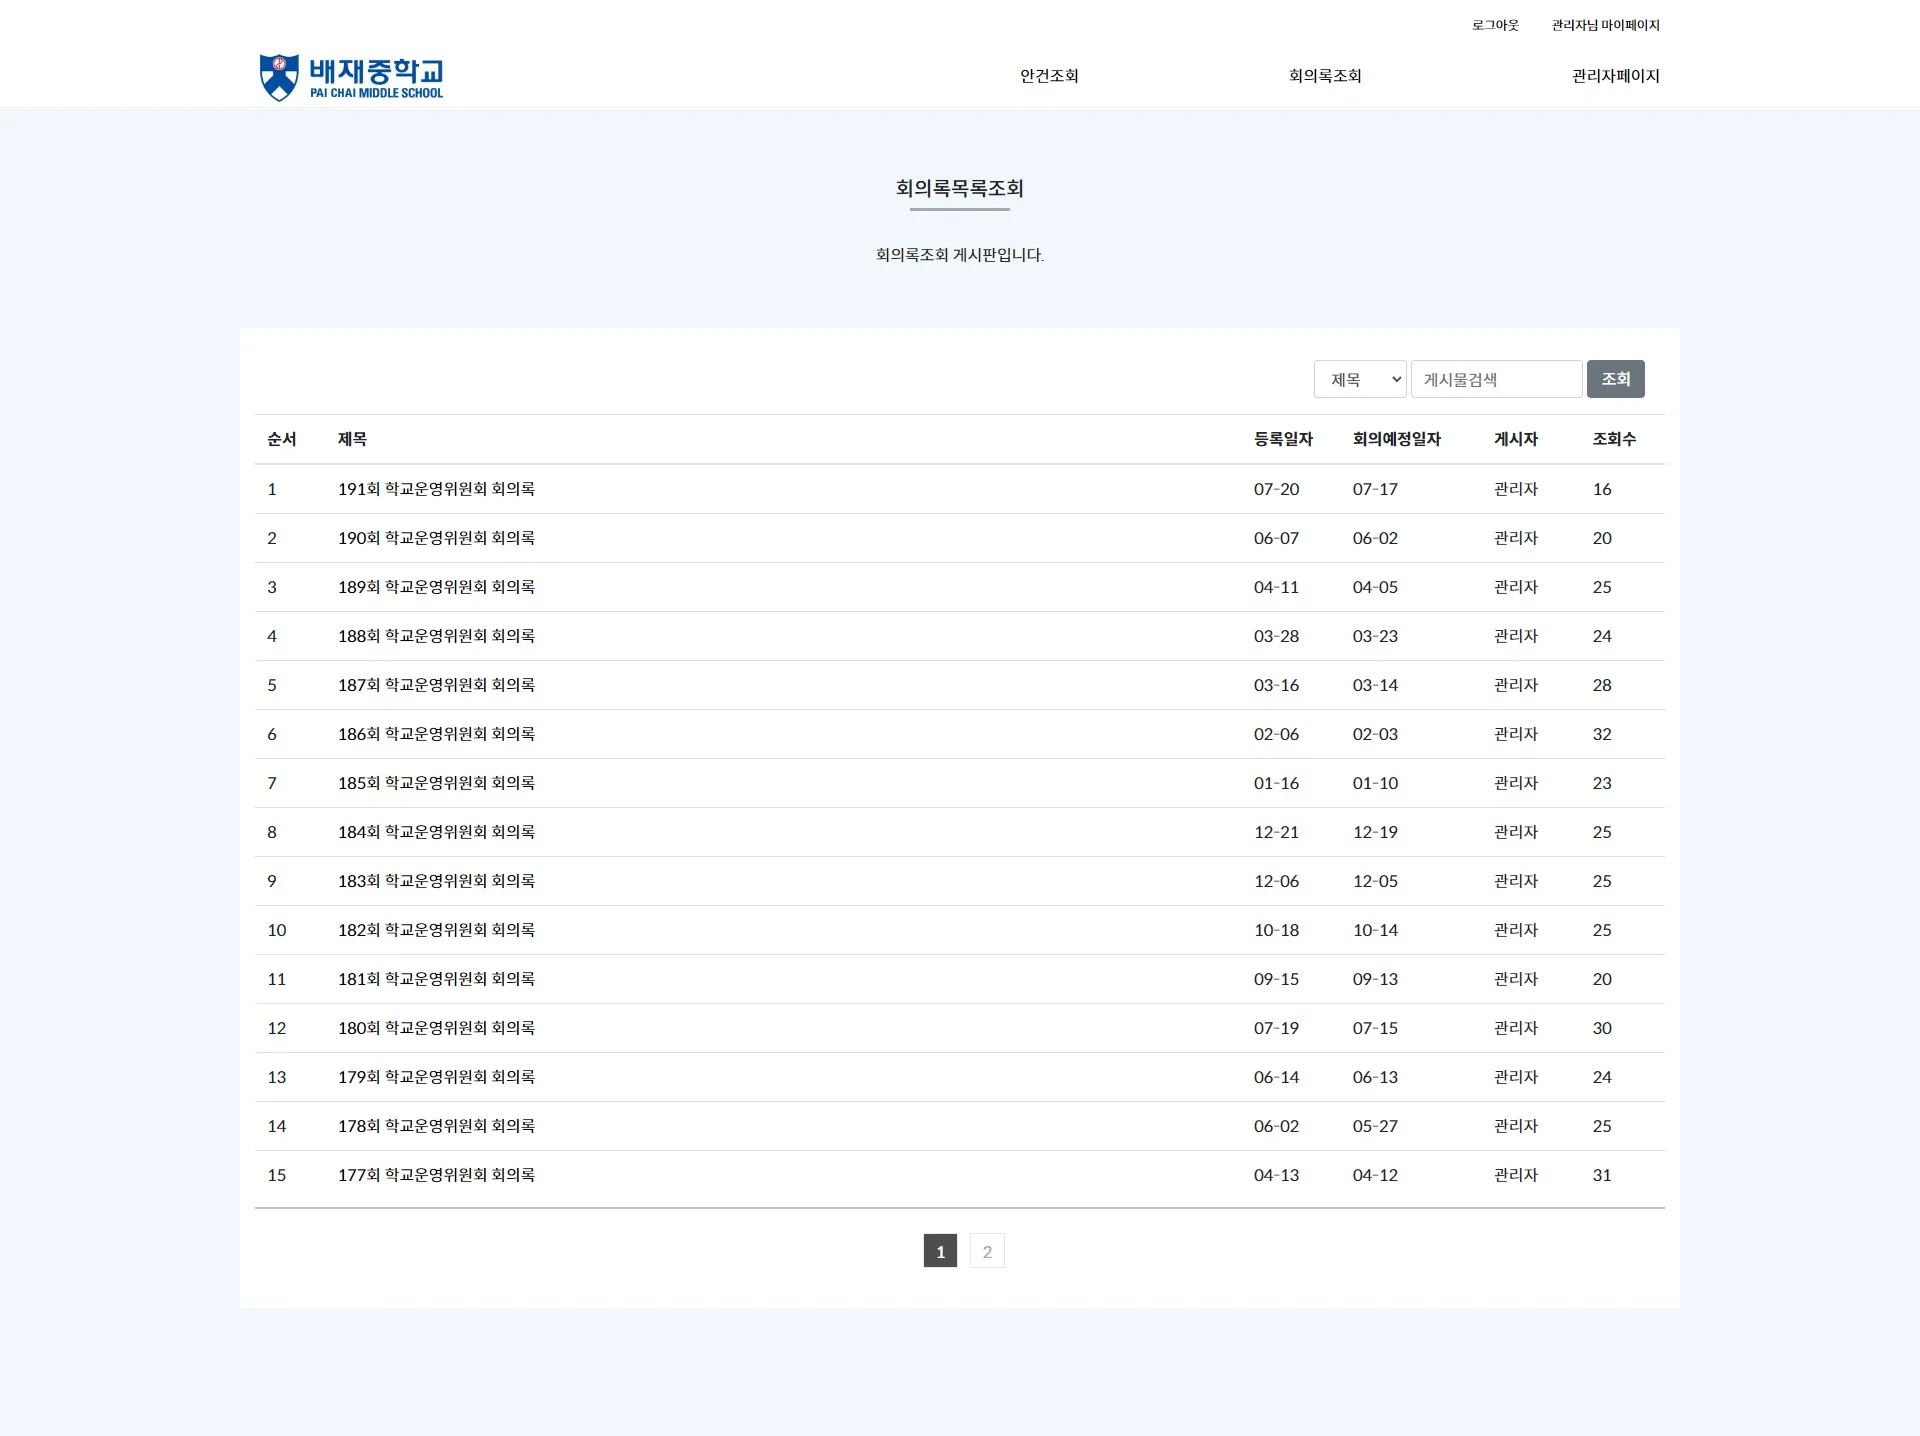
Task: Open 관리자님 마이페이지 link
Action: pyautogui.click(x=1606, y=25)
